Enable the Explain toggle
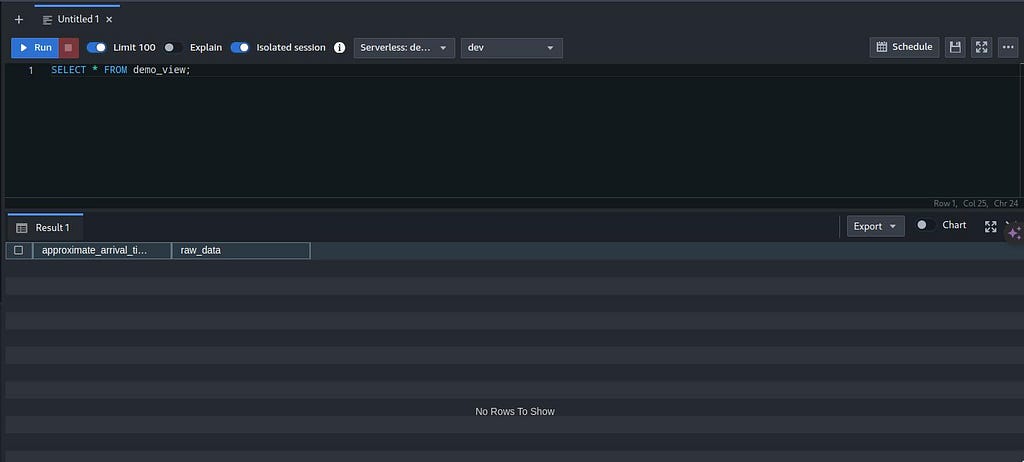This screenshot has height=462, width=1024. pyautogui.click(x=173, y=48)
